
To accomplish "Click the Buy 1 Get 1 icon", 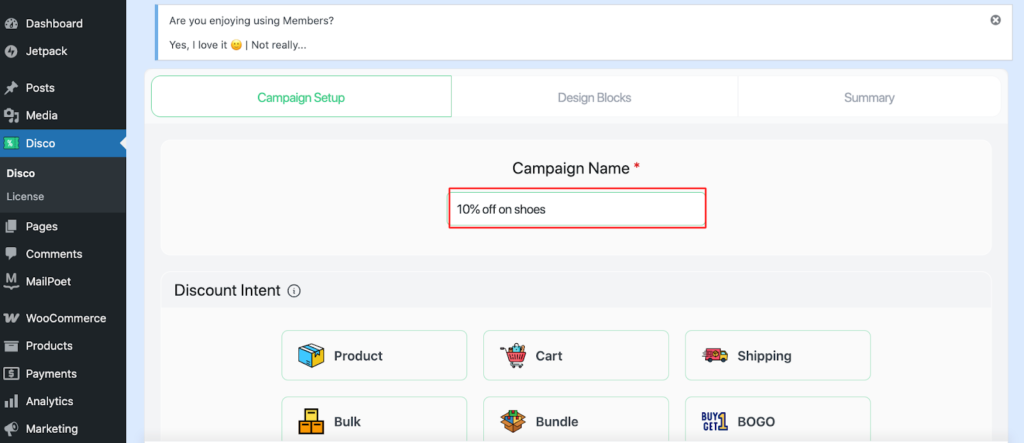I will coord(714,421).
